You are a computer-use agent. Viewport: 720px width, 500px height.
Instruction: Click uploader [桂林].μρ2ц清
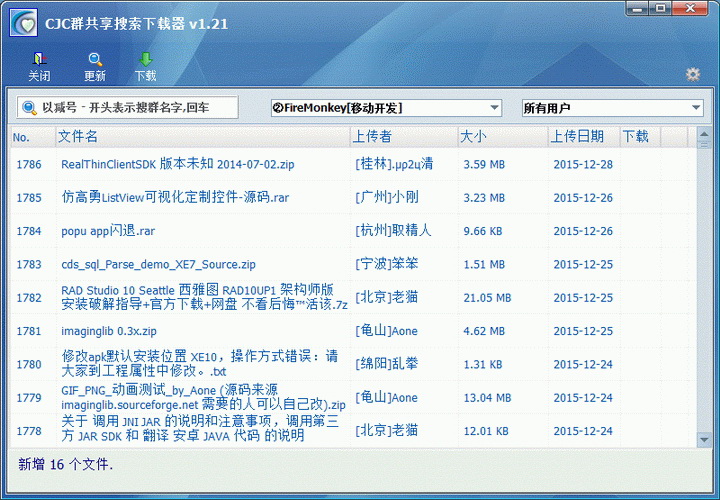click(x=394, y=164)
